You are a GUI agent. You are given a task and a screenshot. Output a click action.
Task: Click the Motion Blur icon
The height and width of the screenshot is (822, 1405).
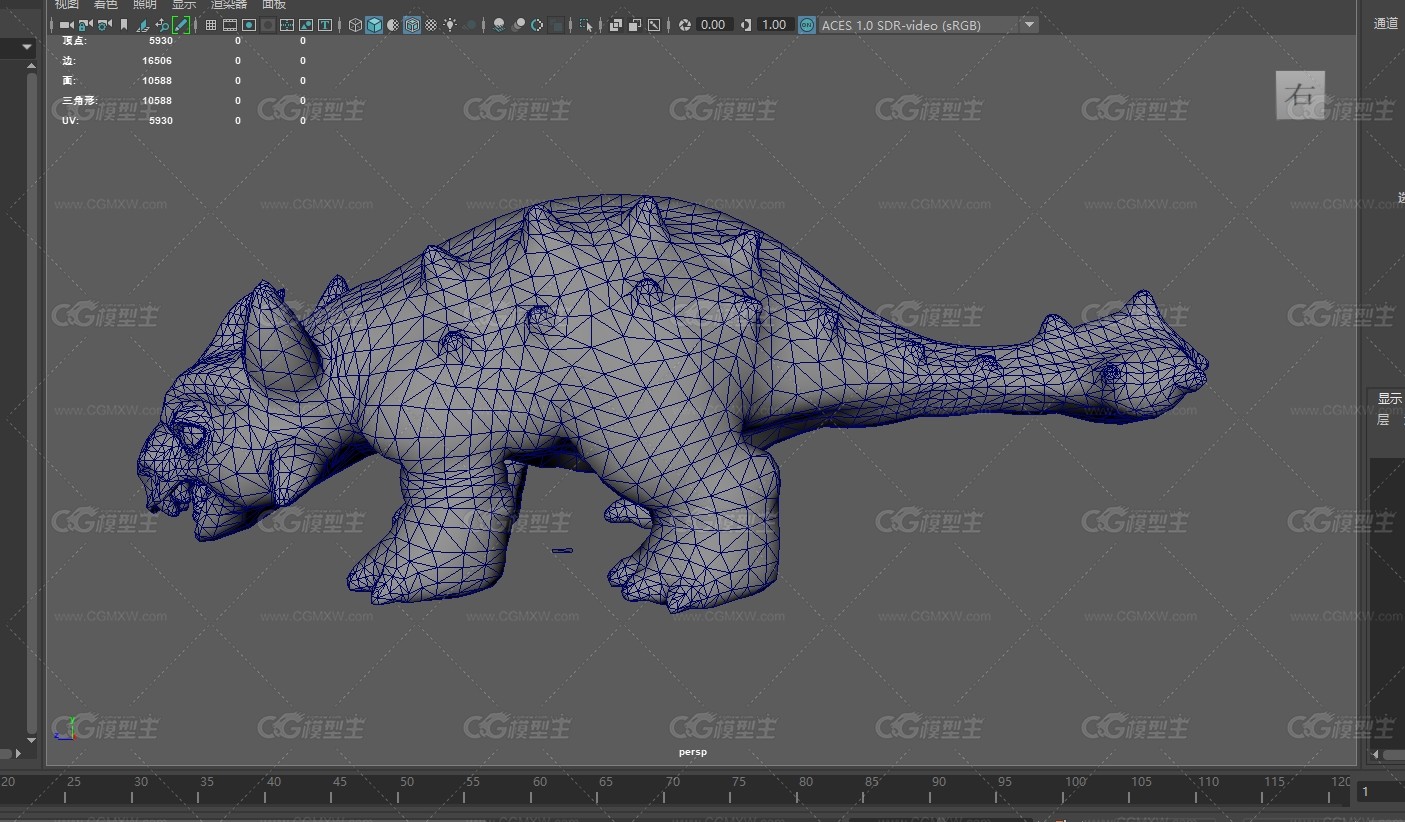pos(518,25)
